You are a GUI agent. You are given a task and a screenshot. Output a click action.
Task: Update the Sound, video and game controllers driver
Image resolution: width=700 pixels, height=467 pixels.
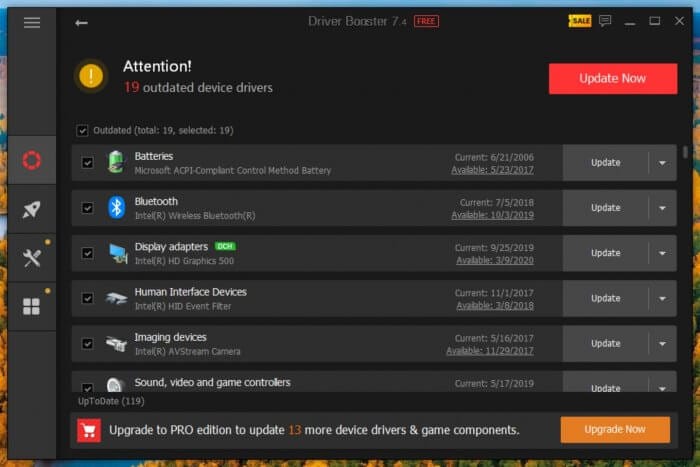(x=605, y=387)
